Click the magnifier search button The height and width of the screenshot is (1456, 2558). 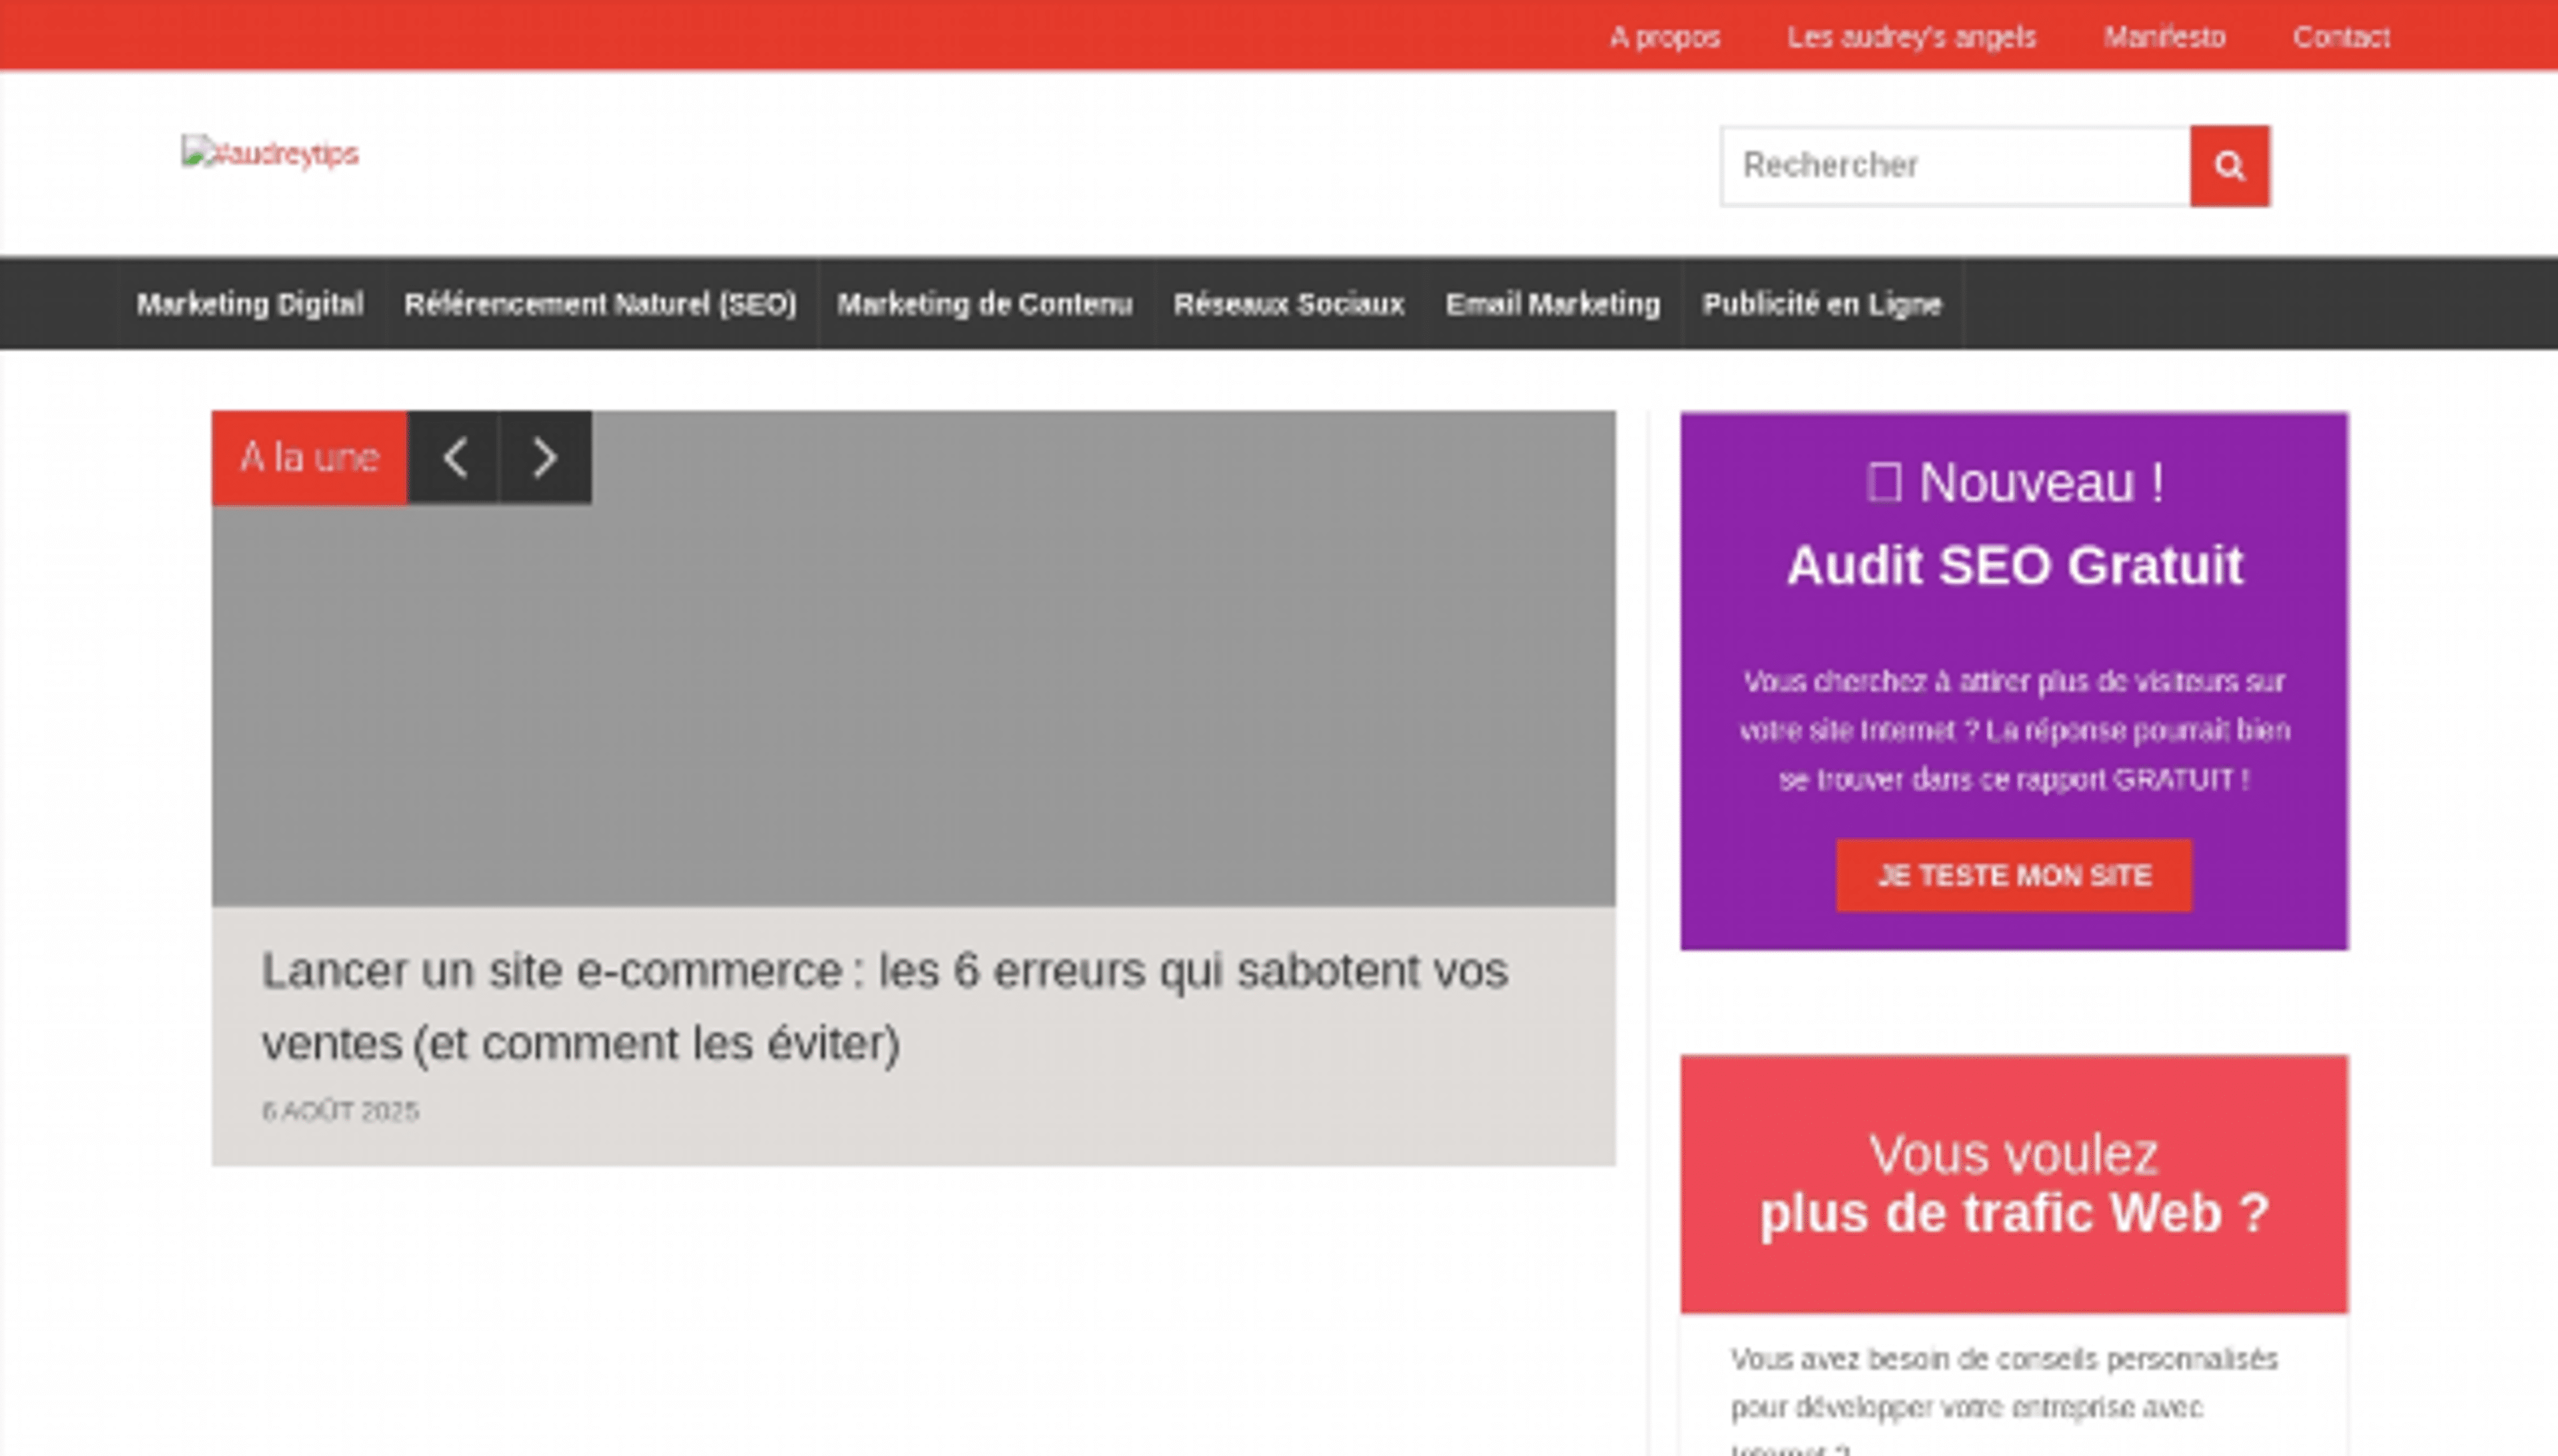tap(2229, 166)
